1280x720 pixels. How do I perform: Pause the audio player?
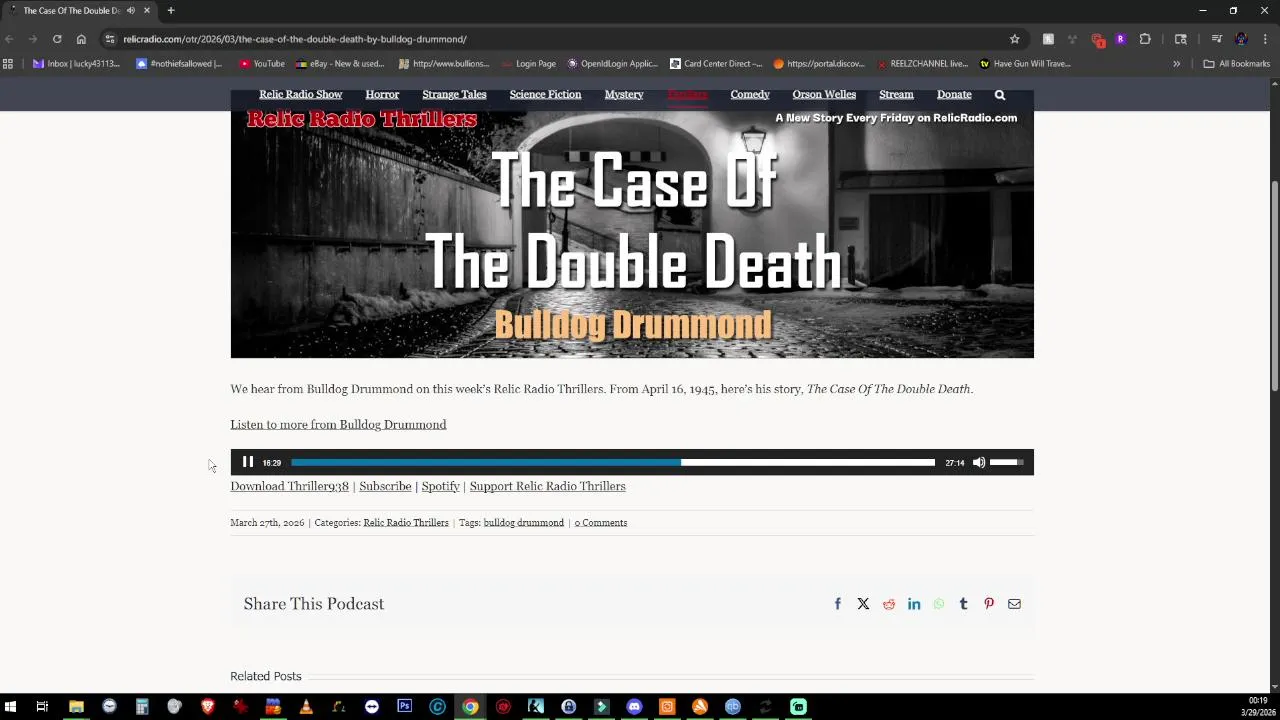click(248, 462)
